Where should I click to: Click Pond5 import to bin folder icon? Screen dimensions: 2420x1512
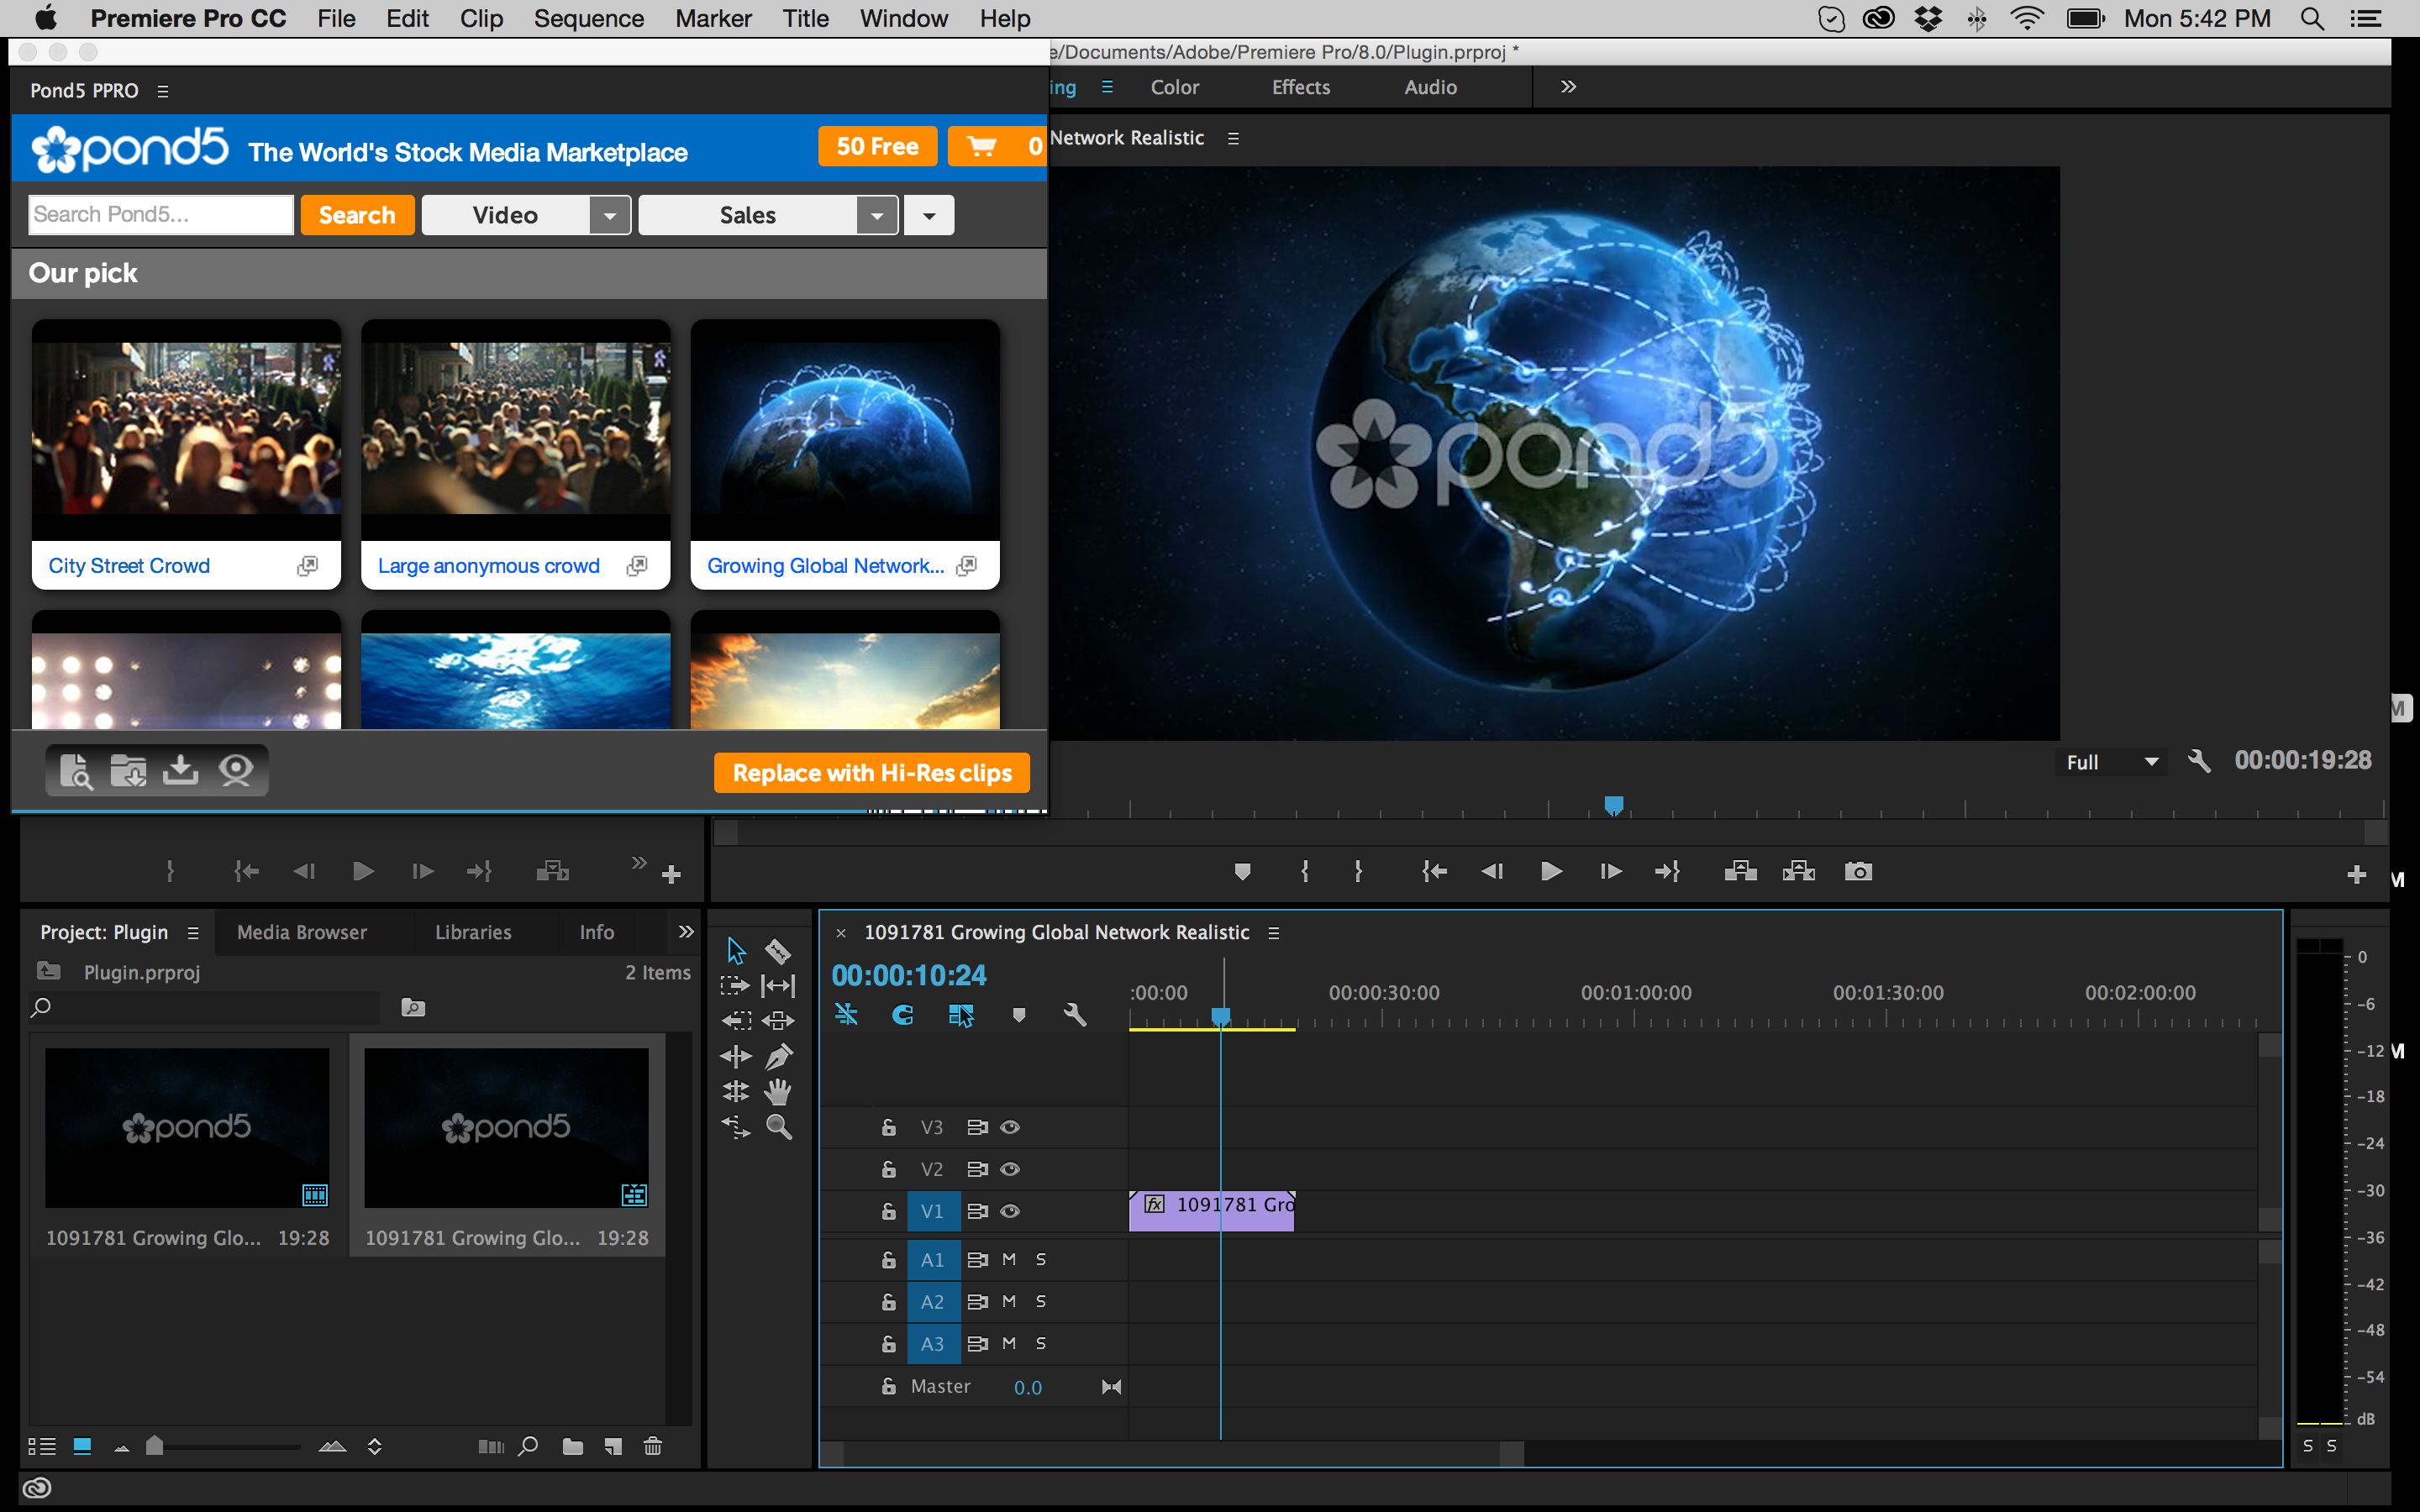coord(128,770)
